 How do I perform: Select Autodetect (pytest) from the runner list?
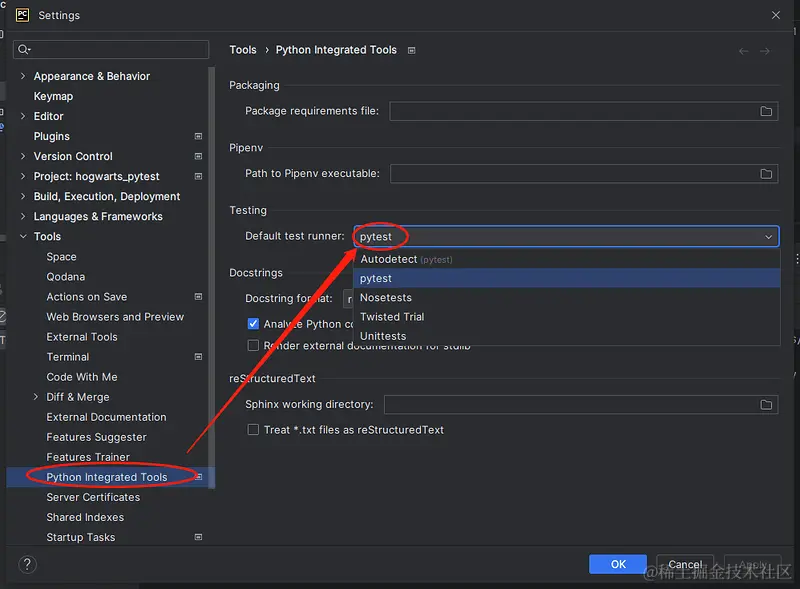[x=566, y=259]
